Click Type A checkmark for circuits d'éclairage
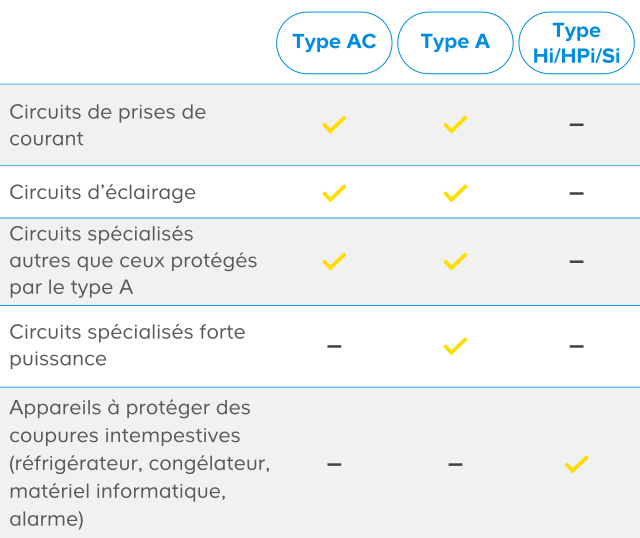The image size is (640, 538). pos(455,192)
